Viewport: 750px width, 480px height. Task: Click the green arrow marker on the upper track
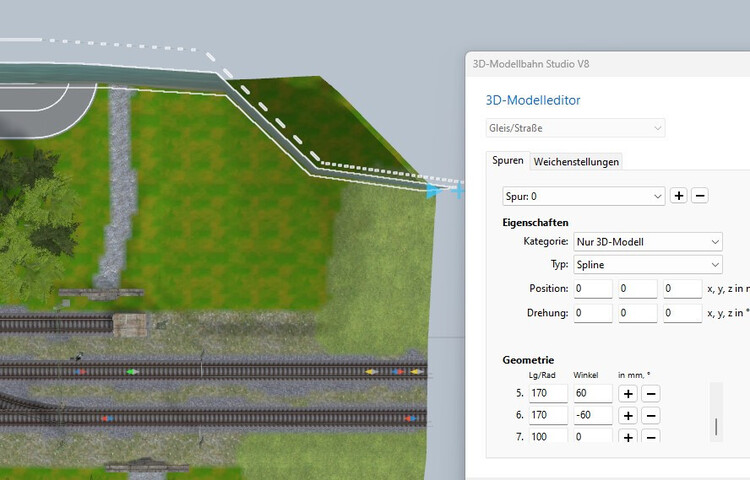(132, 371)
